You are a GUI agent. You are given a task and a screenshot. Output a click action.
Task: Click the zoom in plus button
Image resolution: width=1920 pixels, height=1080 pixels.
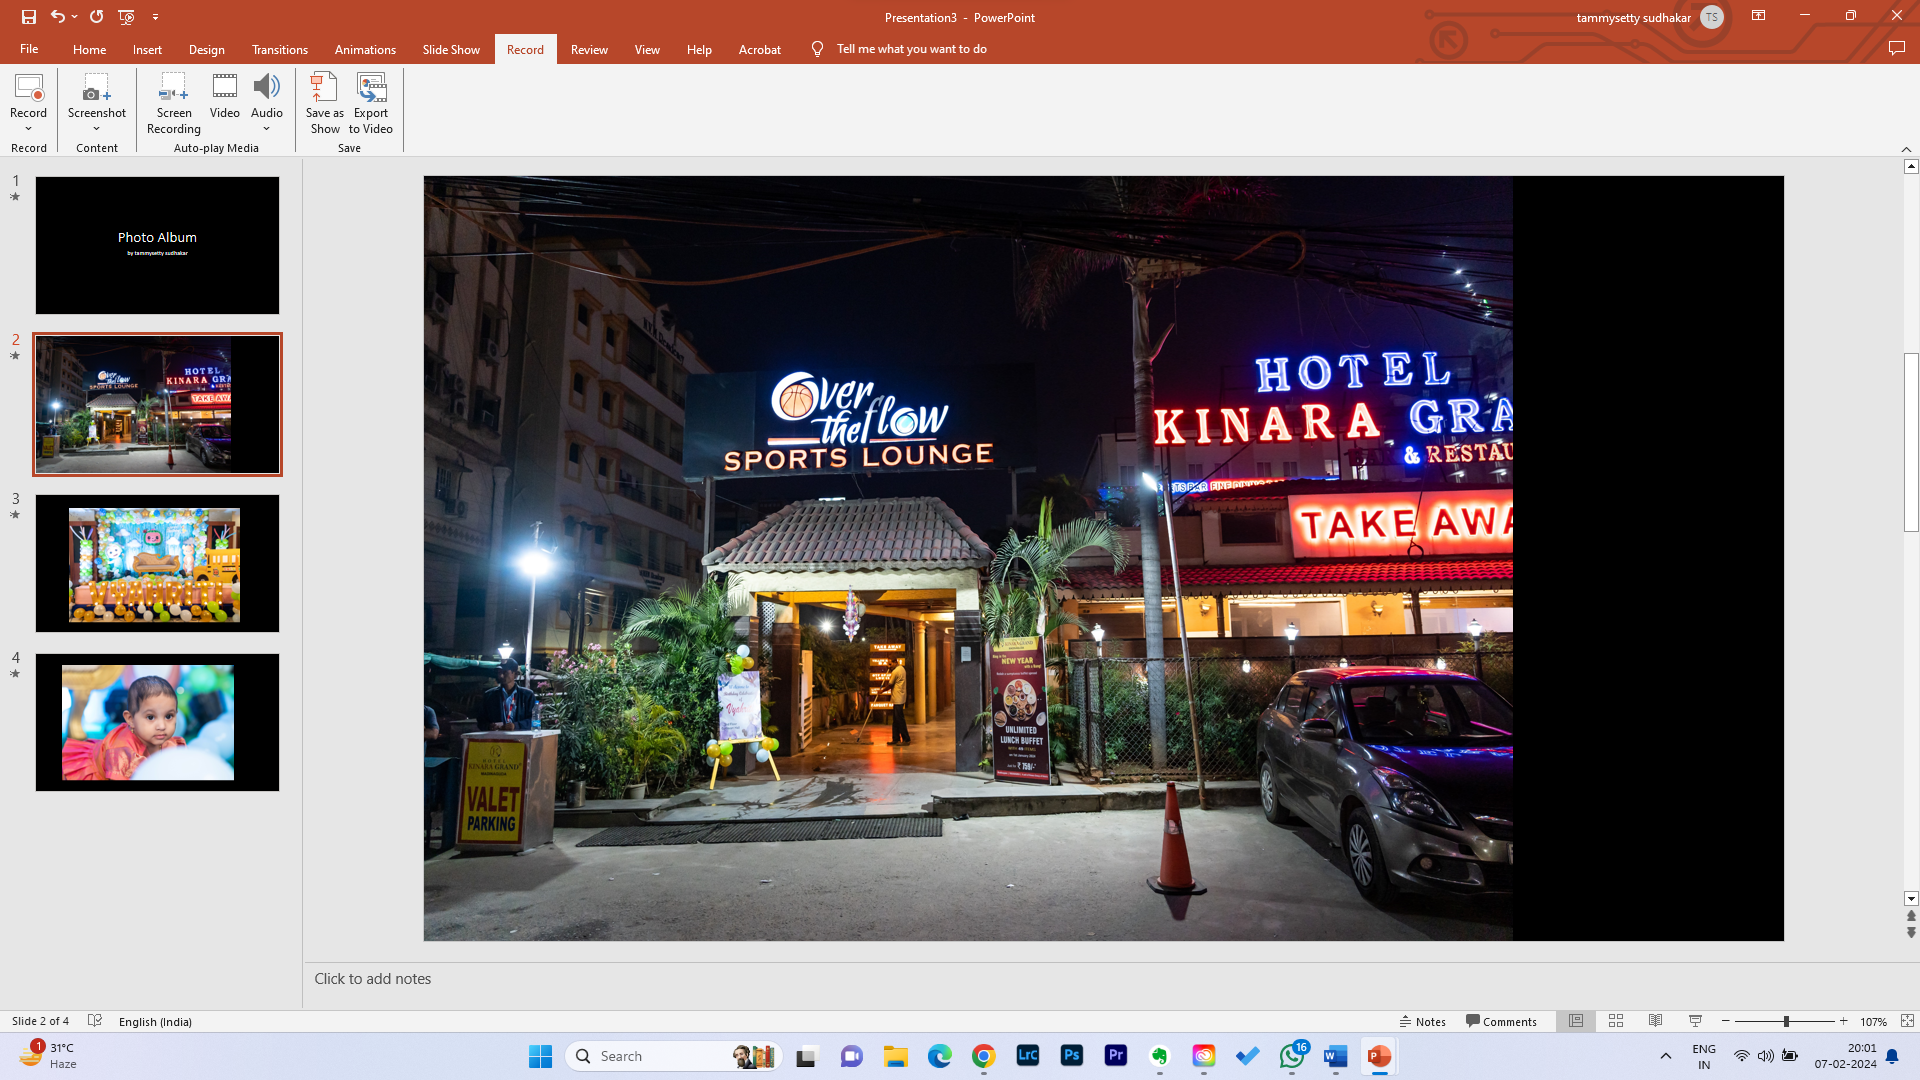pos(1844,1021)
